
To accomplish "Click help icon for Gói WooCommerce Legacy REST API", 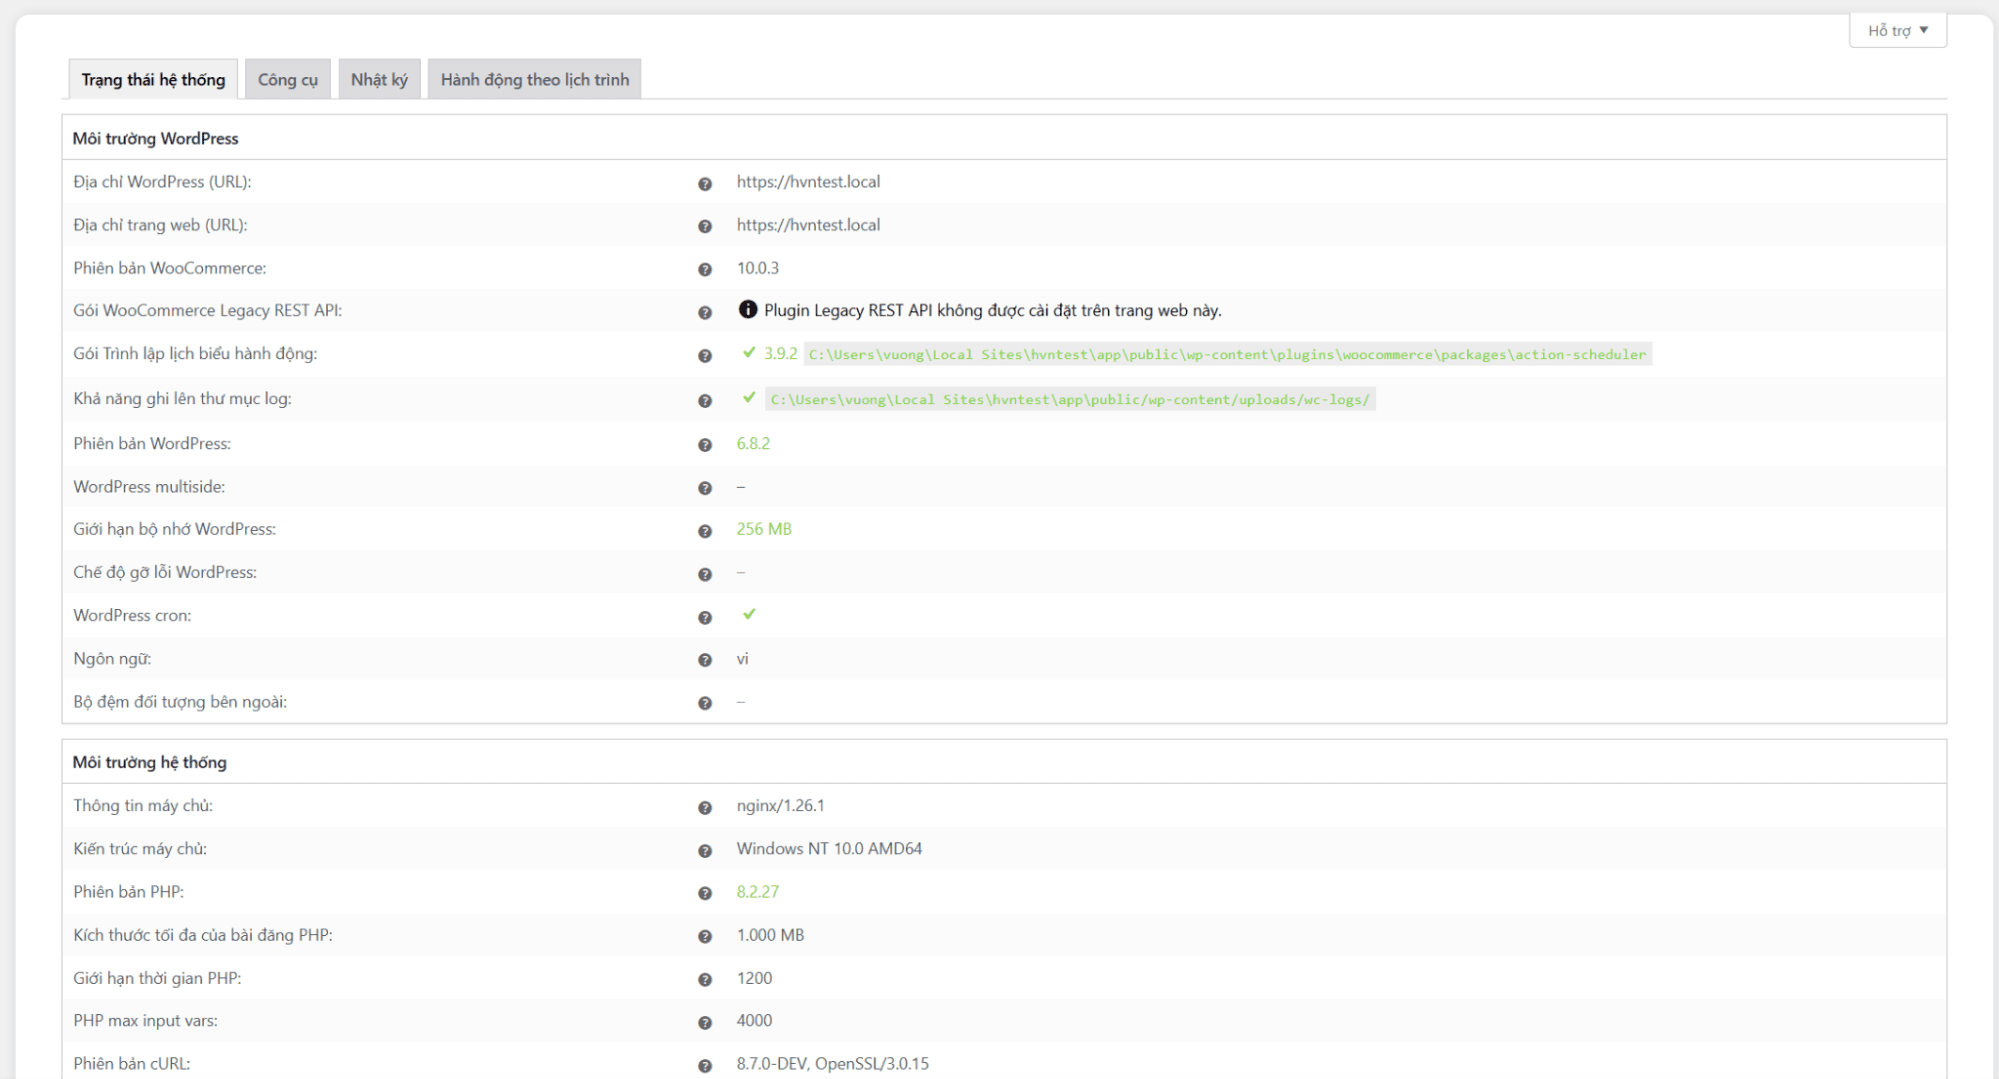I will pos(704,313).
